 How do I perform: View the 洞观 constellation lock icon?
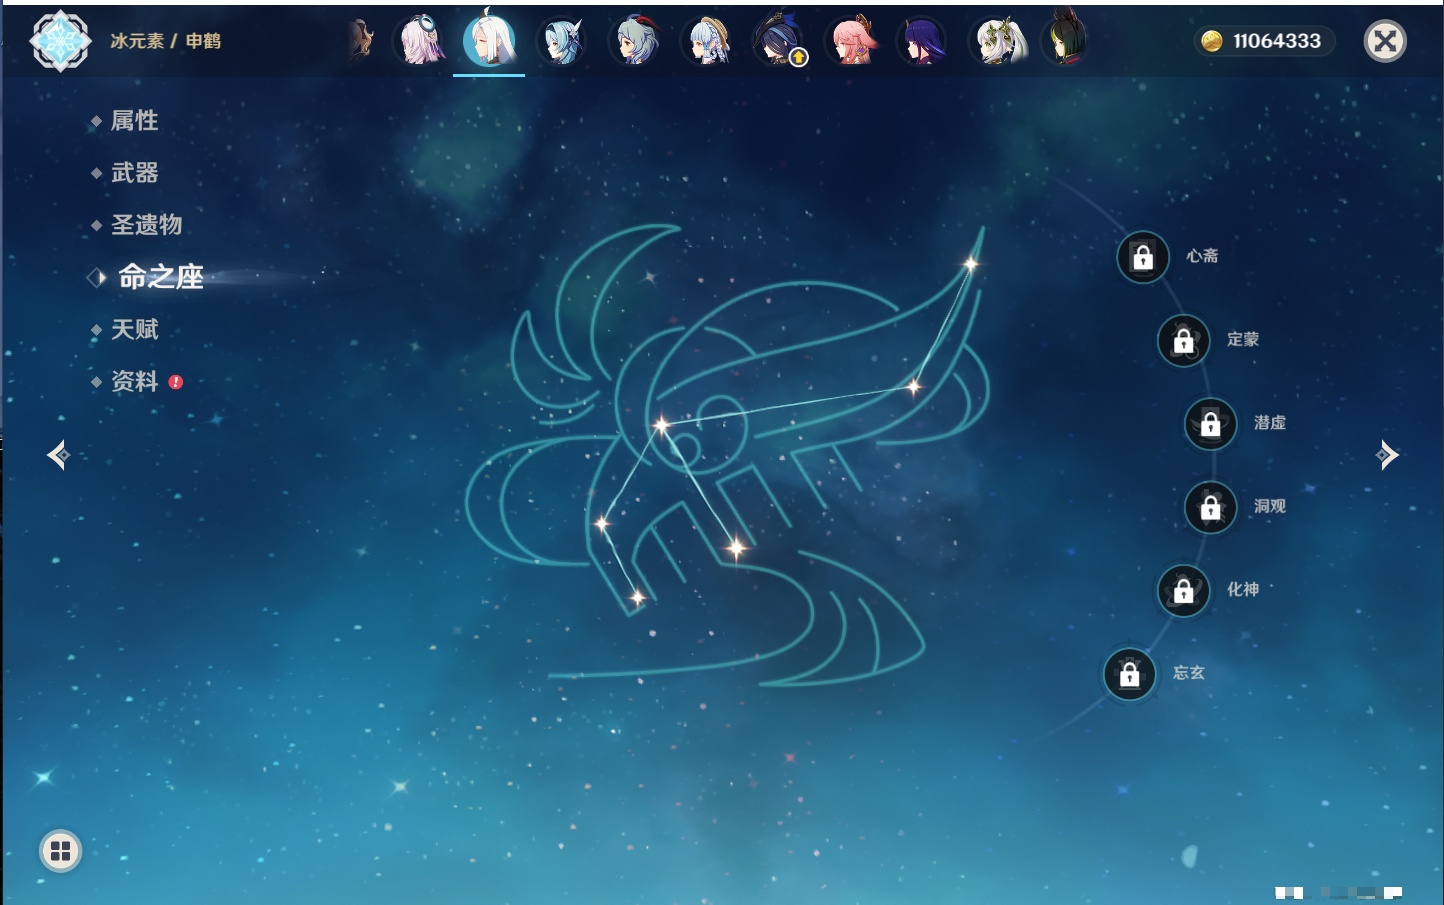(x=1210, y=507)
